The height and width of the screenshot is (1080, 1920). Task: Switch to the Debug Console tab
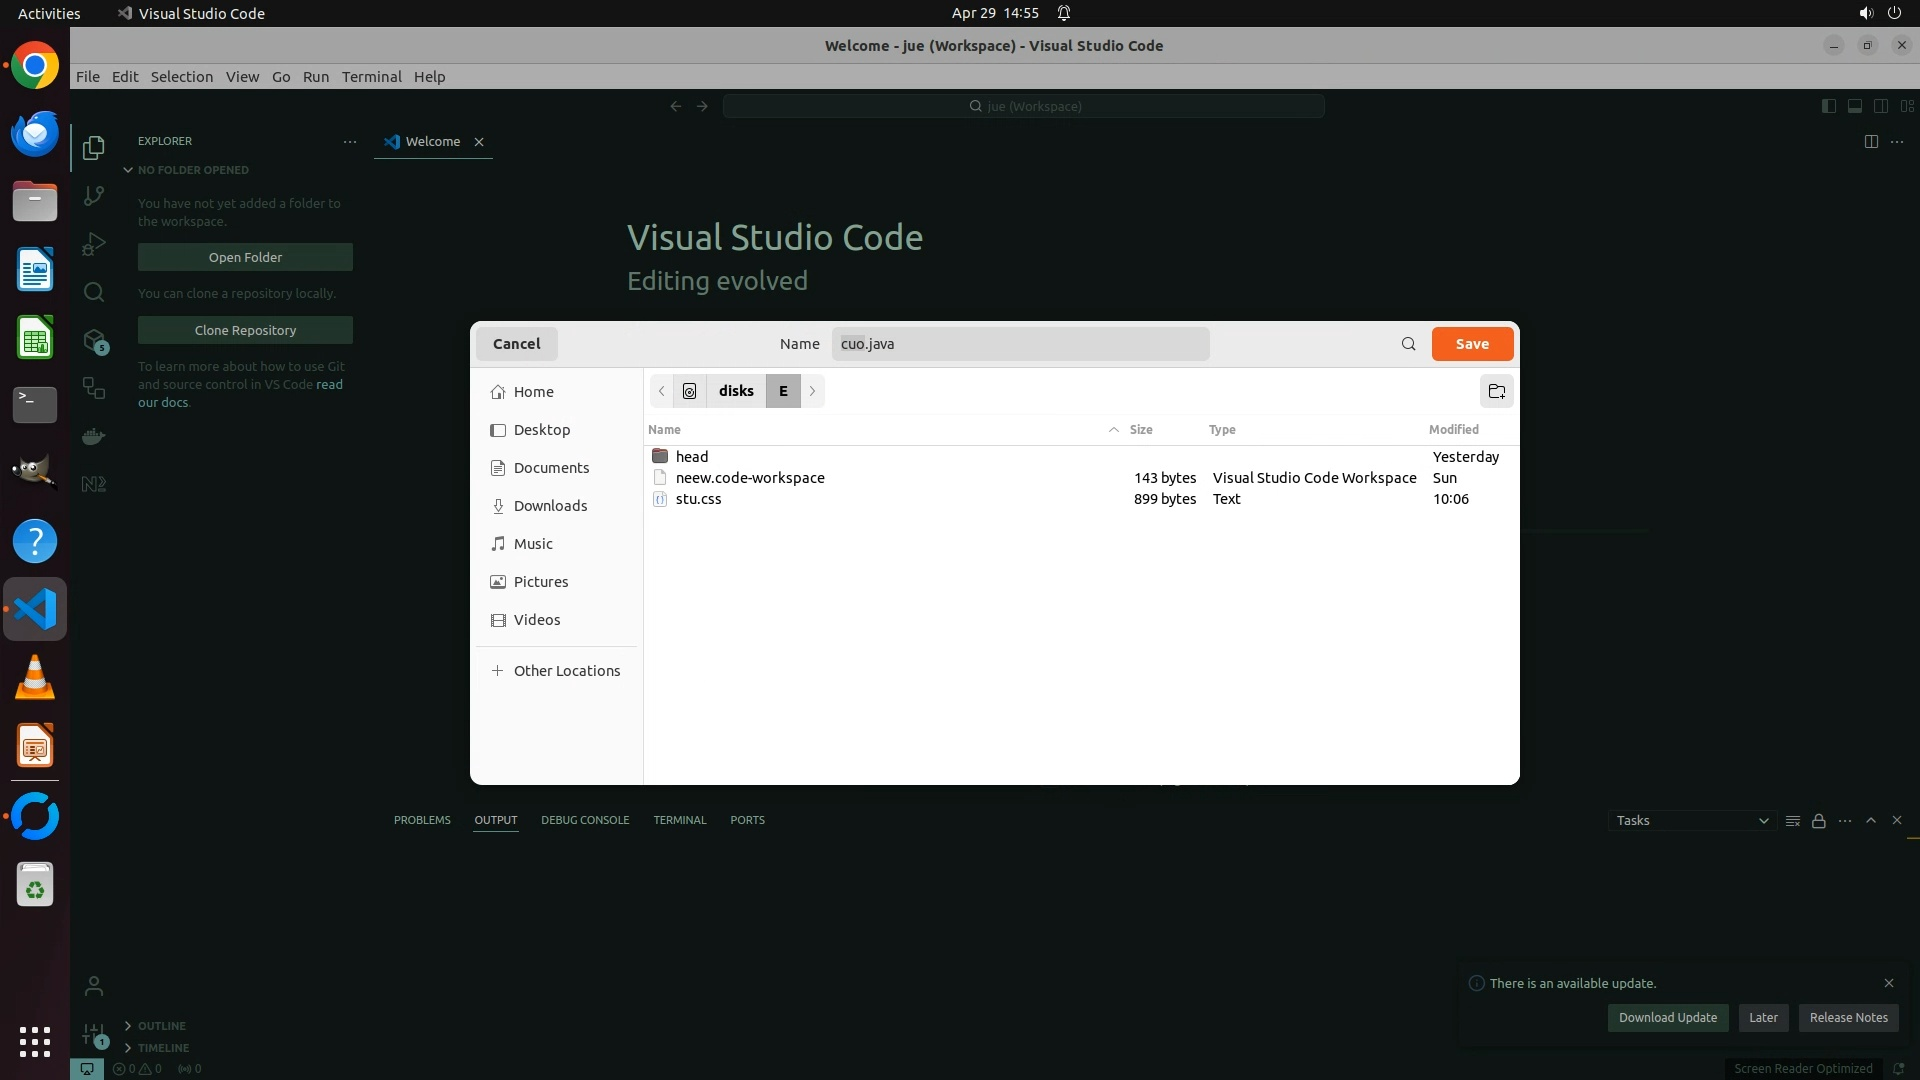pos(585,820)
